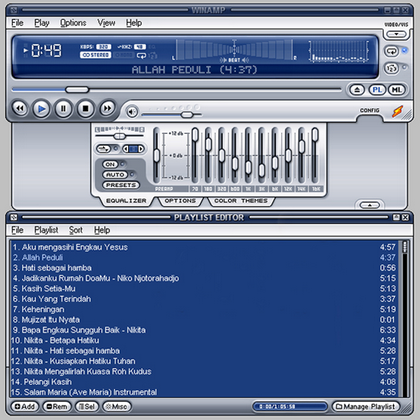Click the lightning bolt Winamp icon
Viewport: 420px width, 420px height.
pos(397,111)
